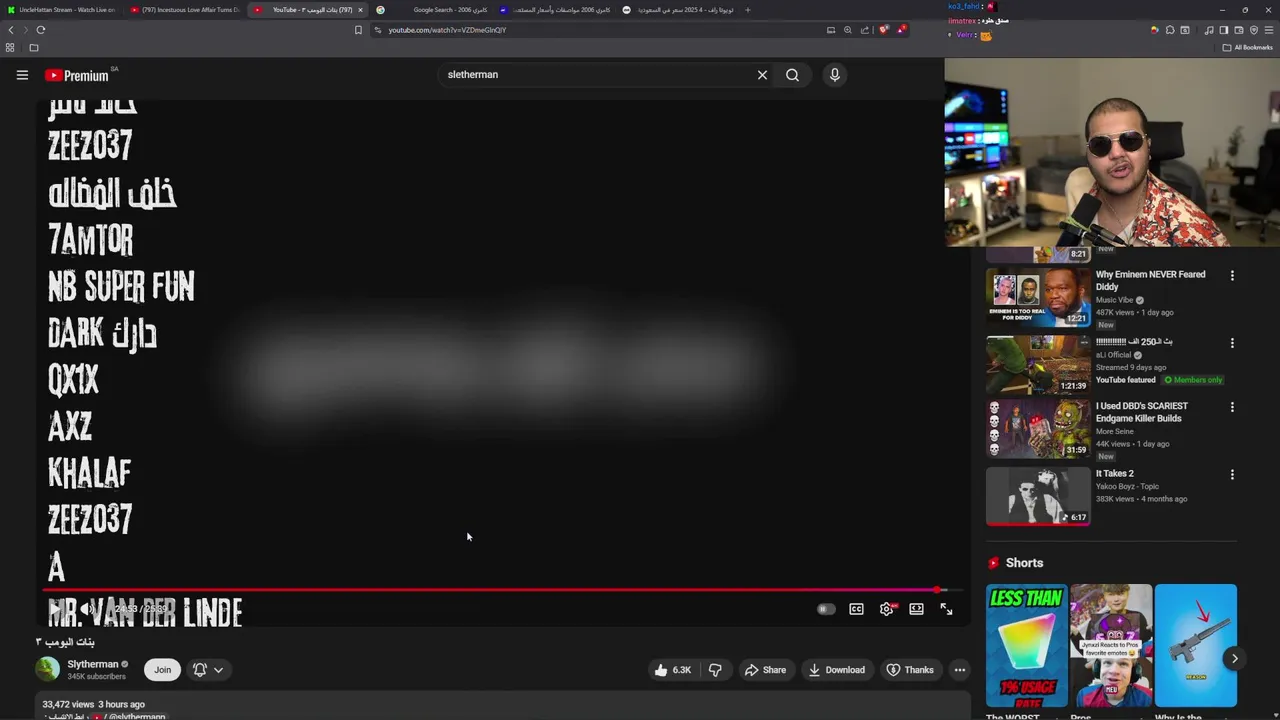This screenshot has height=720, width=1280.
Task: Open the Short showing a gray rifle
Action: pyautogui.click(x=1196, y=646)
